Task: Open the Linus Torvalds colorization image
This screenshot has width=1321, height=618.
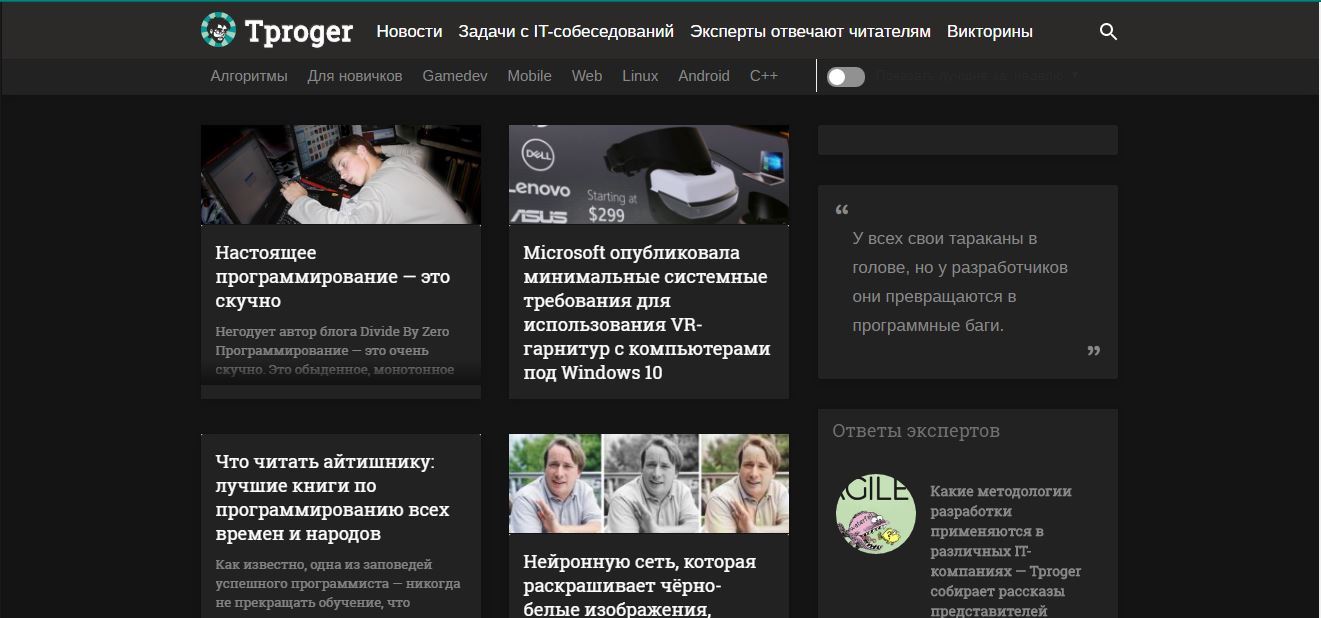Action: (x=649, y=484)
